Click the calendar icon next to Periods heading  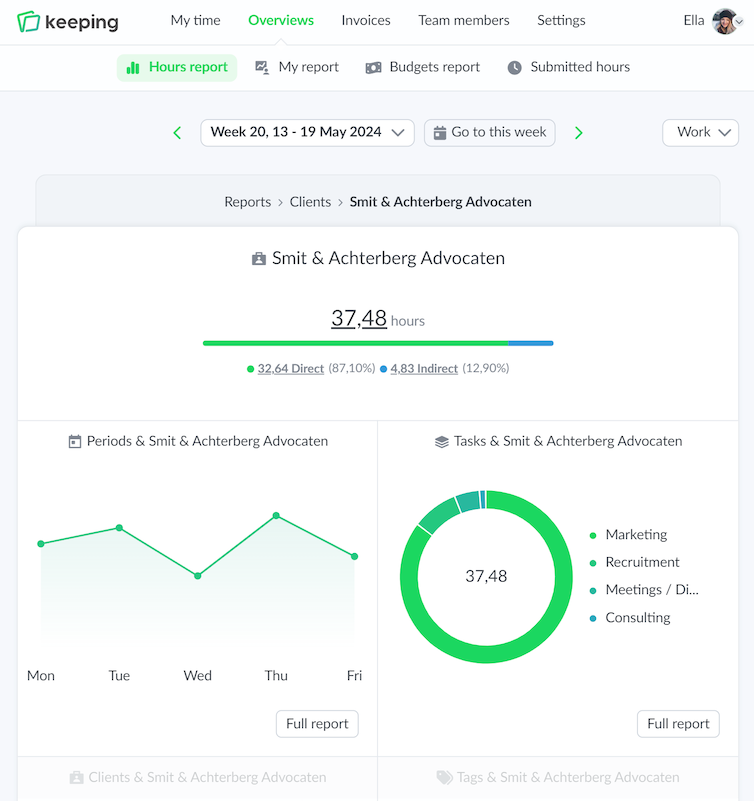click(x=75, y=441)
